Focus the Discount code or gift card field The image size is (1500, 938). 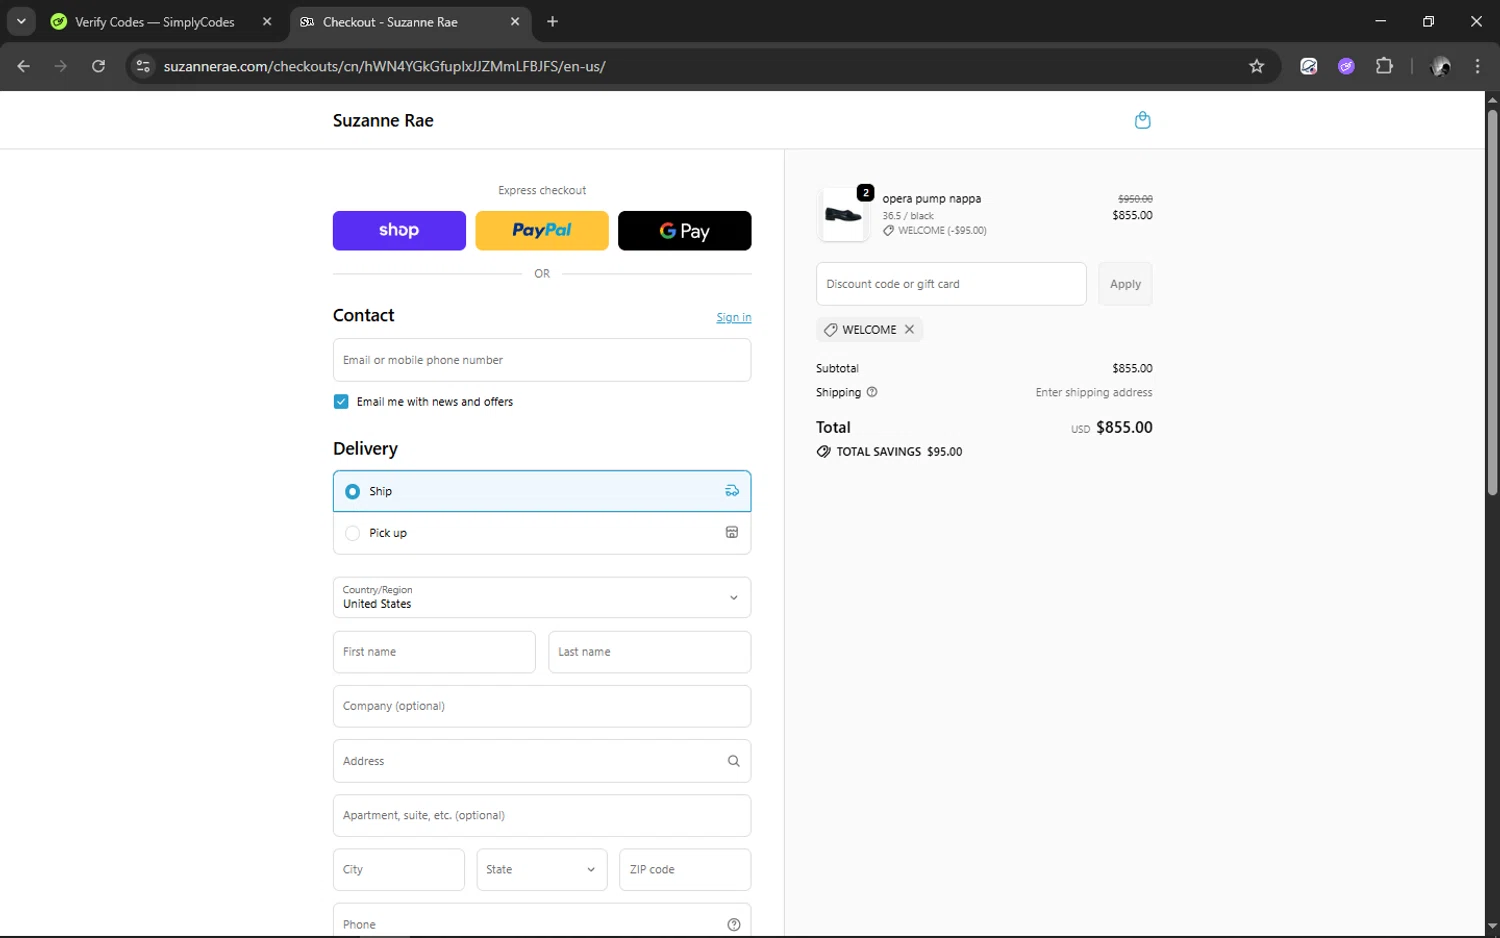(x=951, y=284)
